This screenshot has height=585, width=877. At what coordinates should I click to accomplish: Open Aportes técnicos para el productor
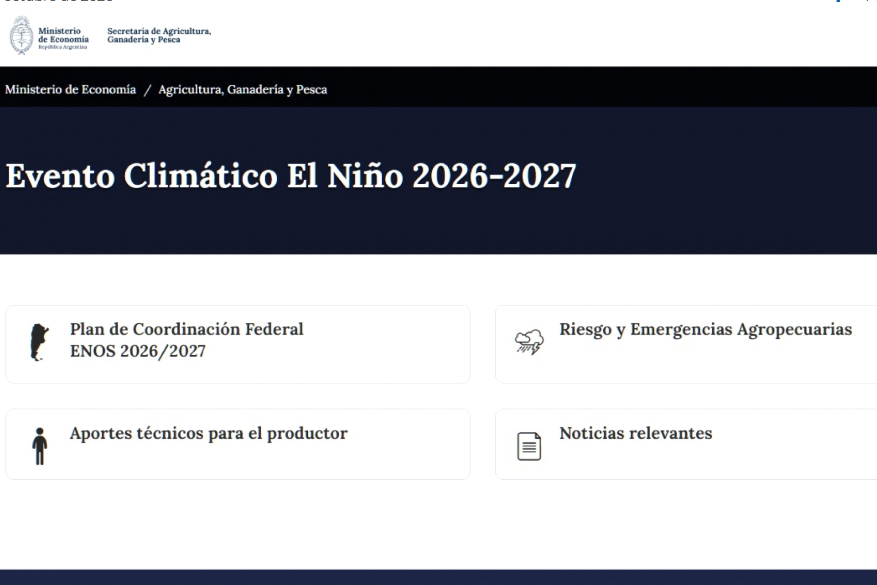coord(238,444)
